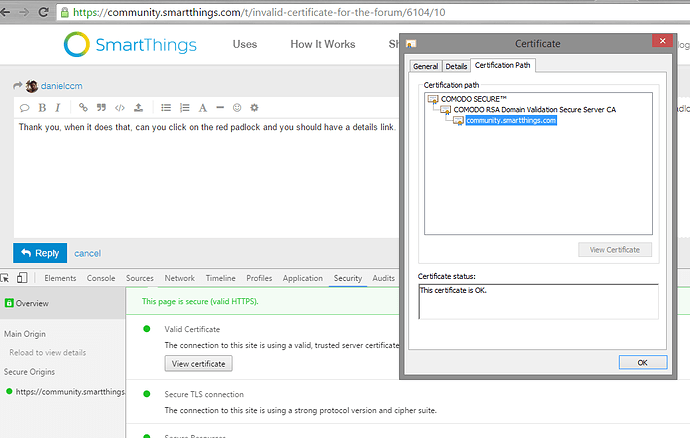The width and height of the screenshot is (690, 438).
Task: Open danielccm user avatar
Action: tap(32, 86)
